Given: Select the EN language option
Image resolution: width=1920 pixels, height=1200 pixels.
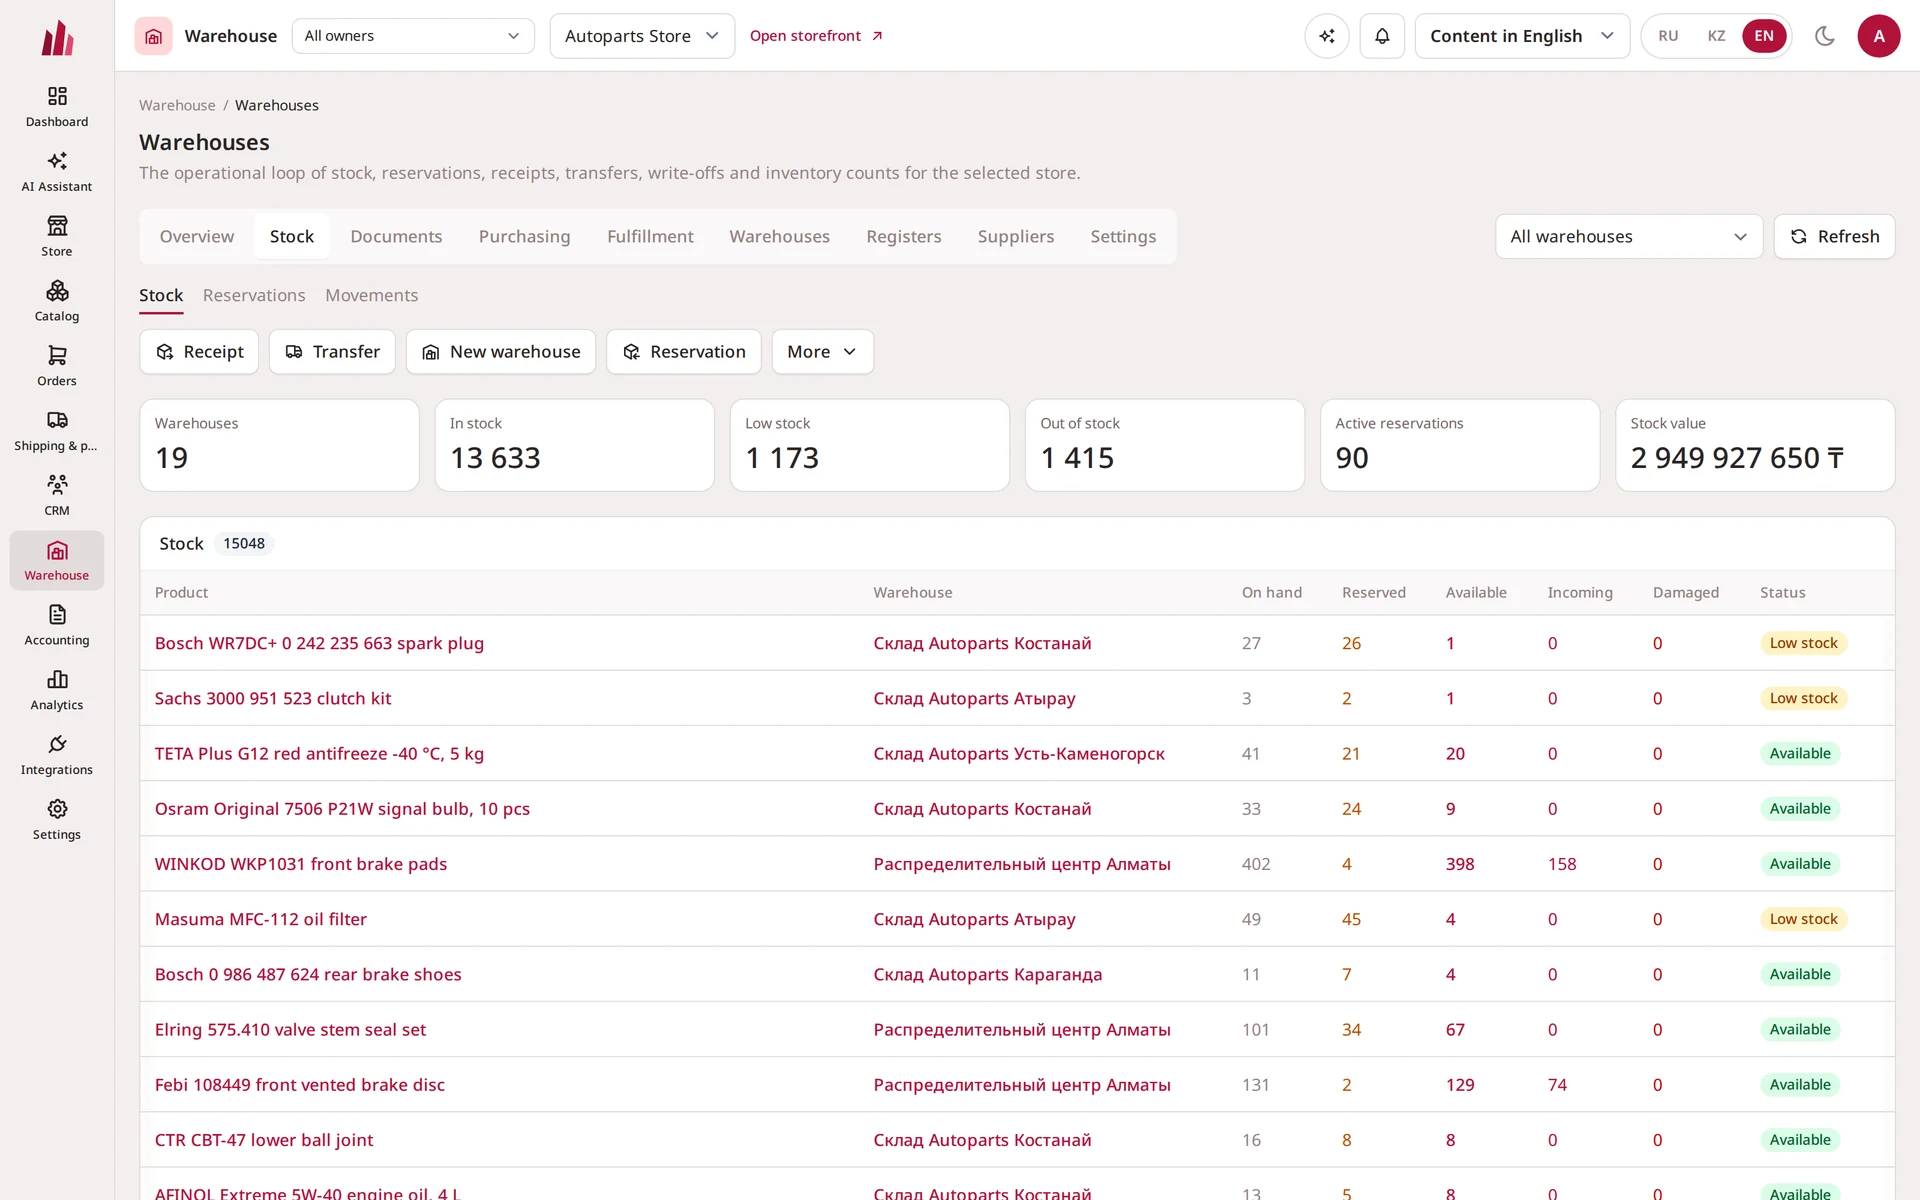Looking at the screenshot, I should pyautogui.click(x=1764, y=36).
